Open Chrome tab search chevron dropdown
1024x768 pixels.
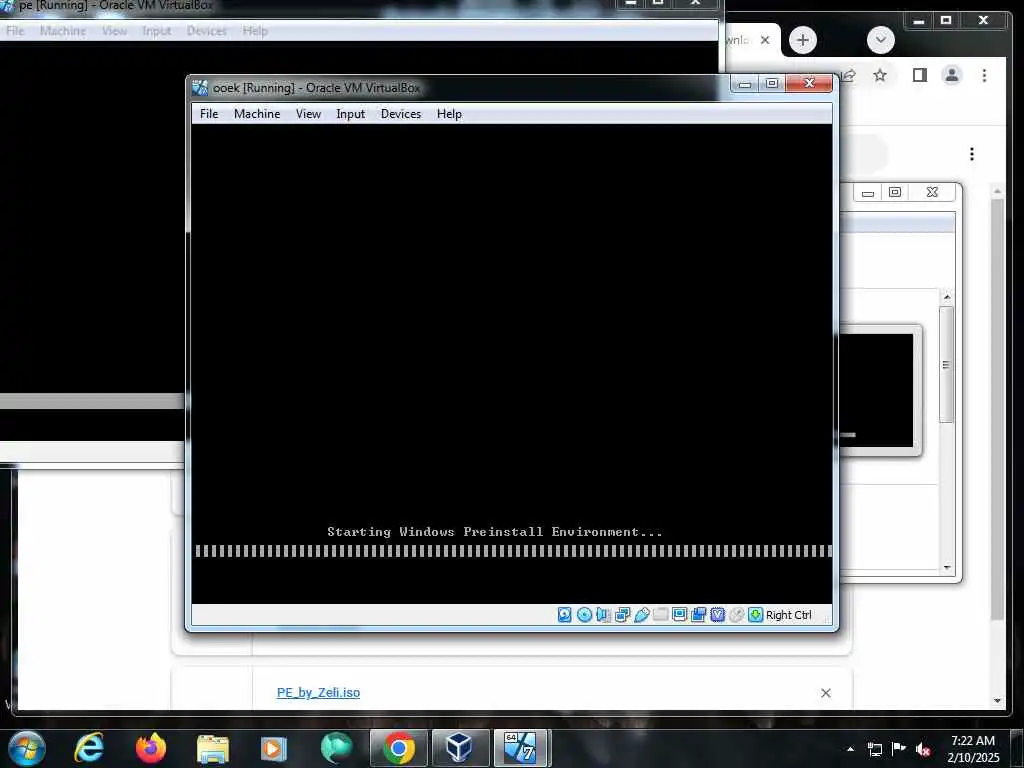[x=880, y=40]
